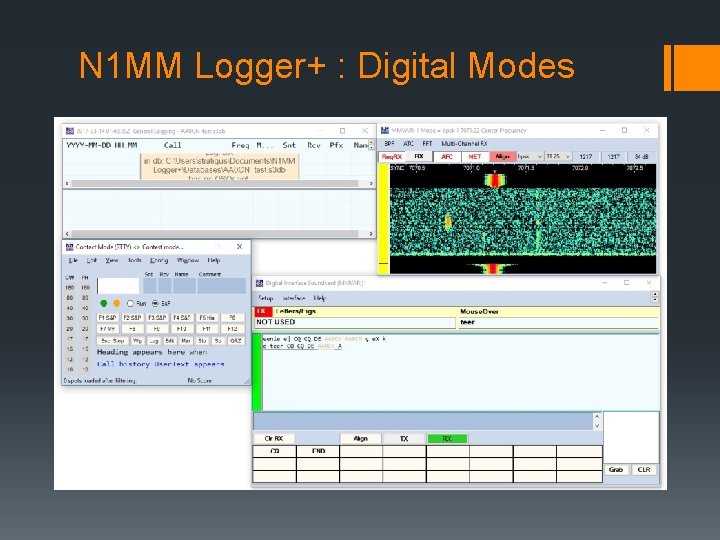Click the MMVARI window title bar icon
The height and width of the screenshot is (540, 720).
click(385, 130)
